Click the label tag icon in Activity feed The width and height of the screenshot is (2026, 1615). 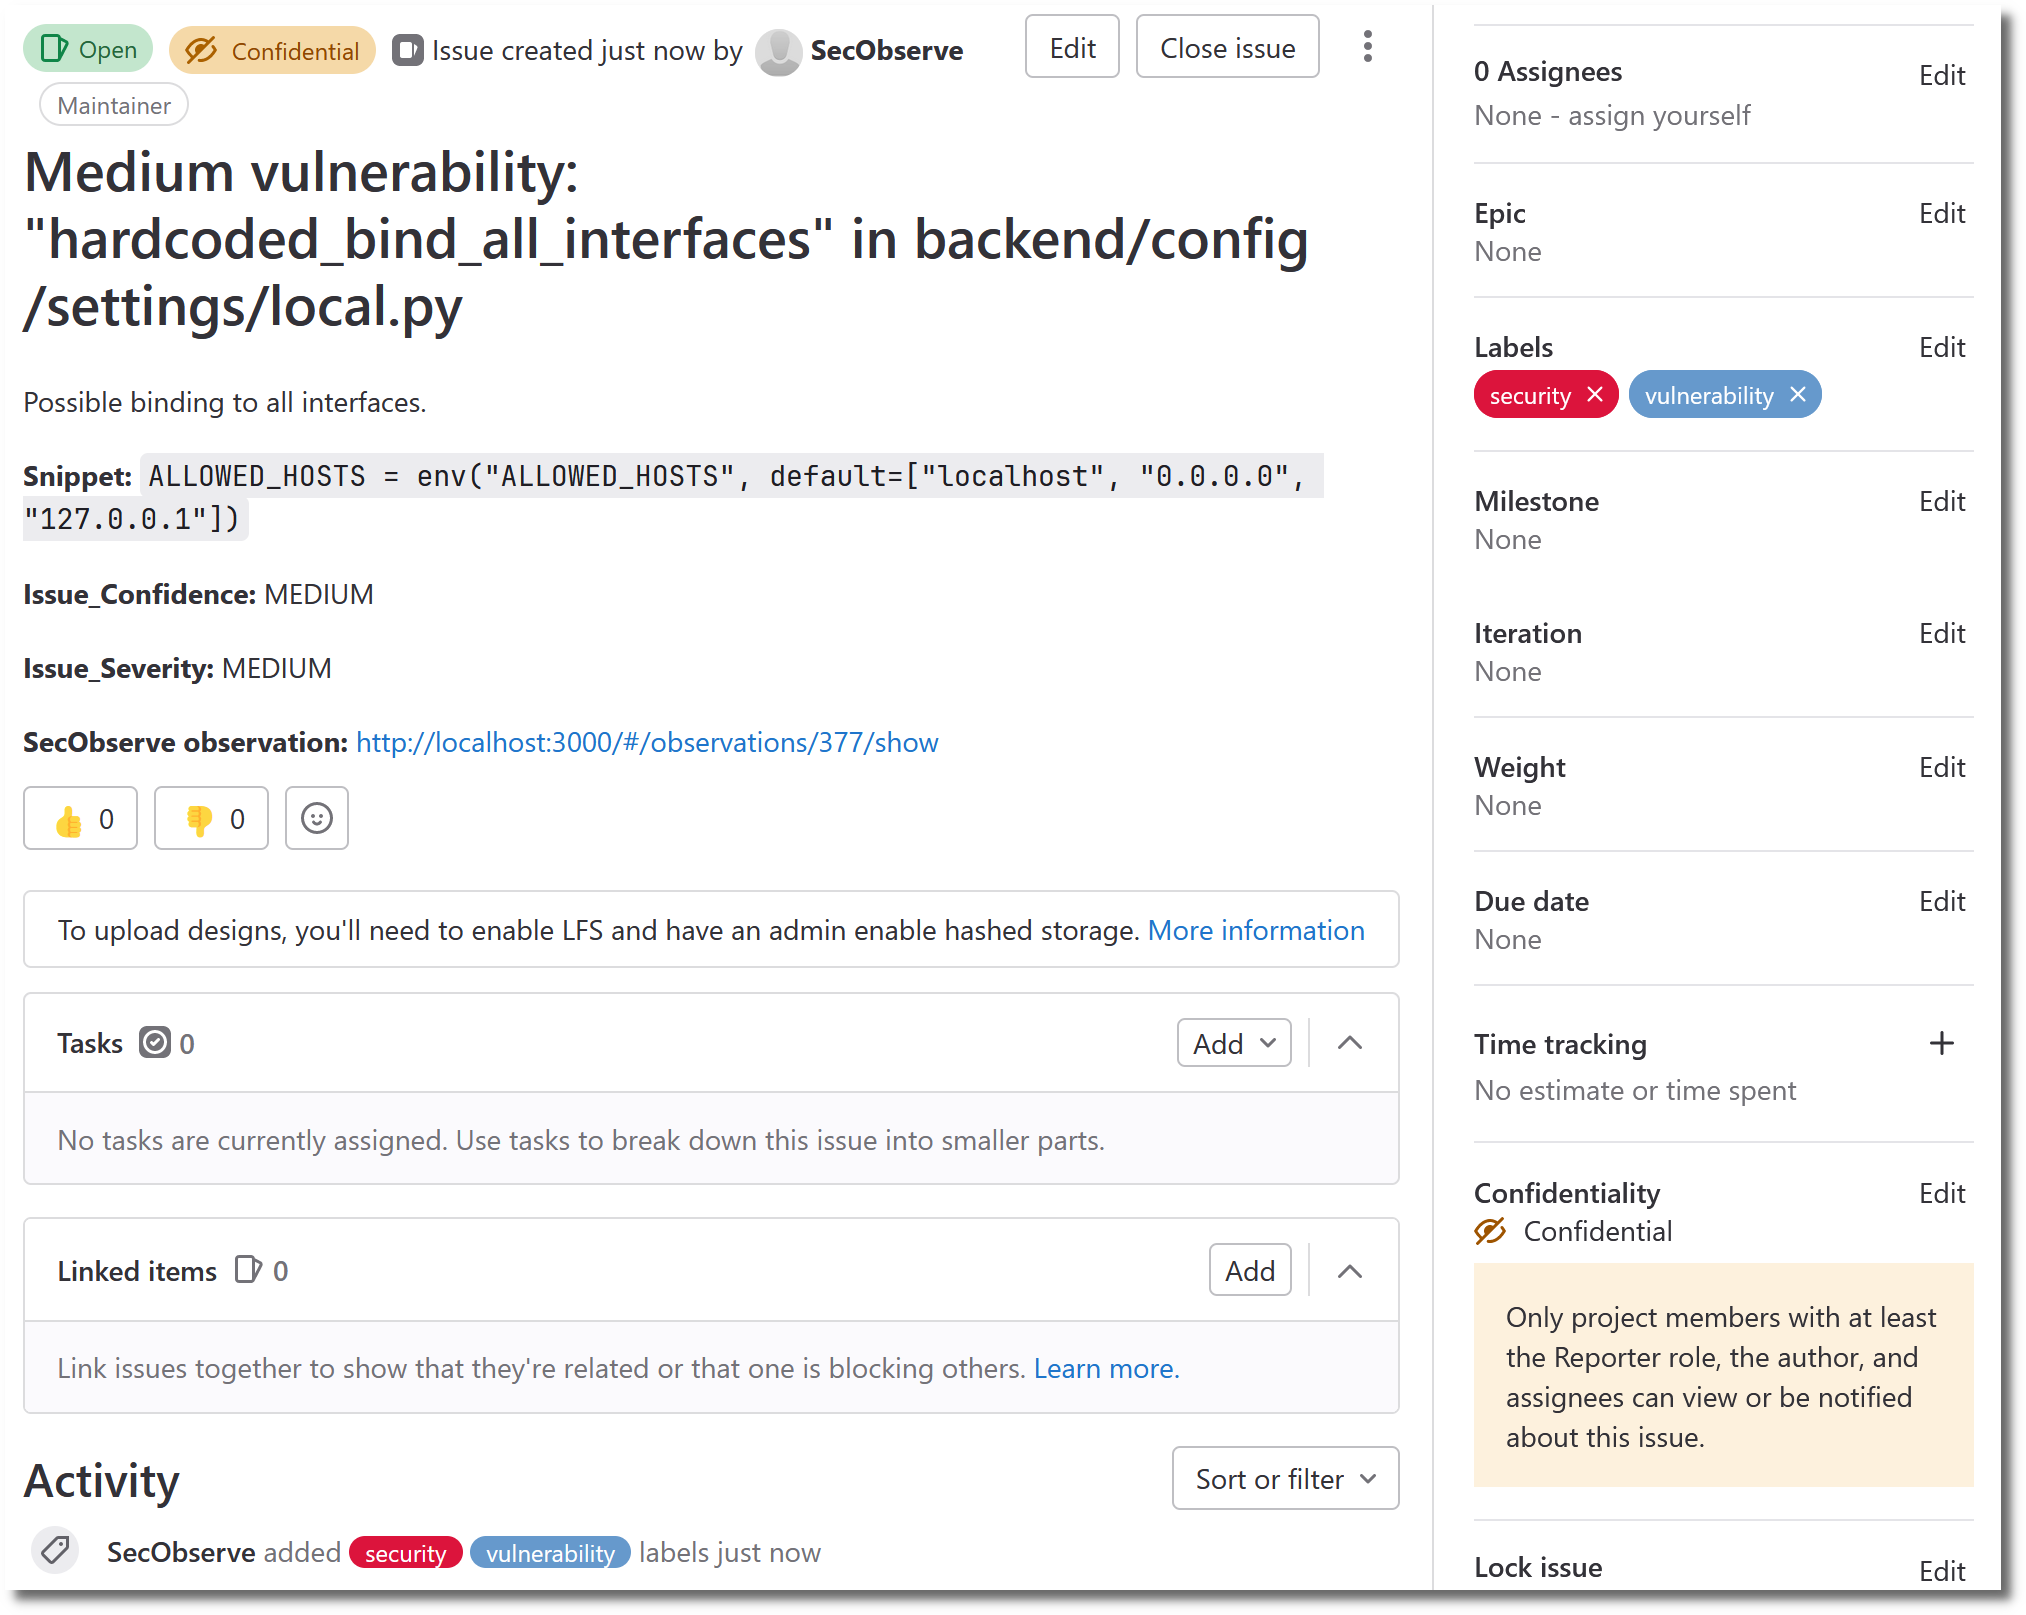coord(55,1551)
